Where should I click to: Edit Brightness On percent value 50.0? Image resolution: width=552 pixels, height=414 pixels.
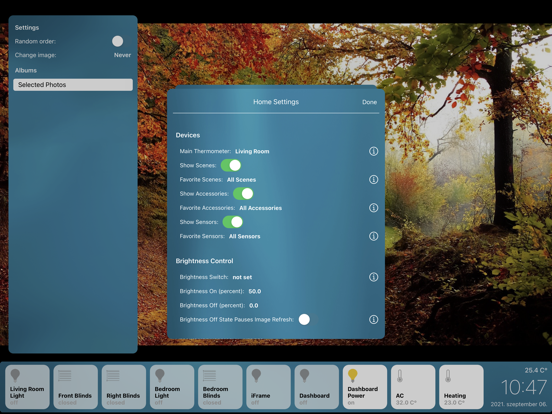point(255,291)
